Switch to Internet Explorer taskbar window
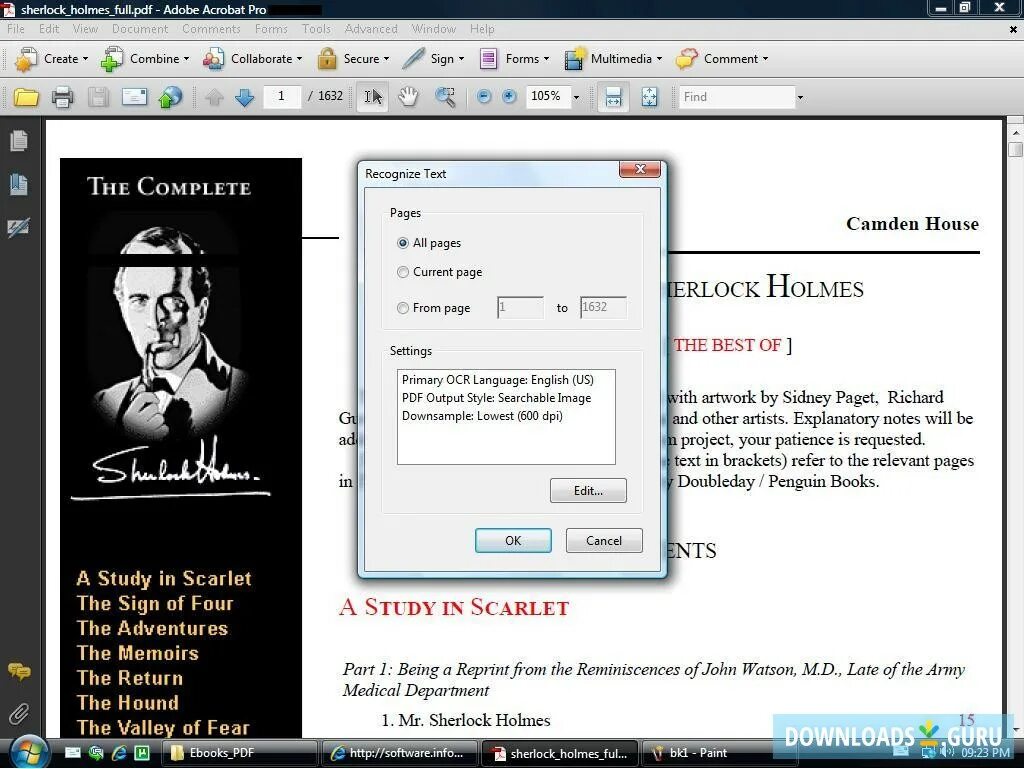Image resolution: width=1024 pixels, height=769 pixels. (400, 753)
